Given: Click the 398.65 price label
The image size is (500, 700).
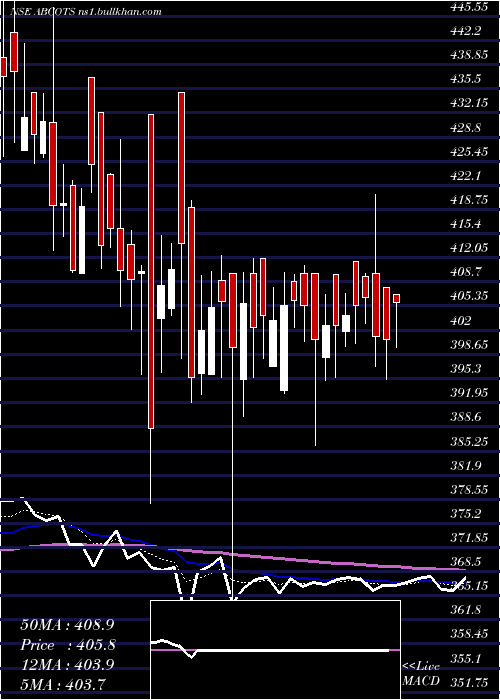Looking at the screenshot, I should click(x=467, y=345).
